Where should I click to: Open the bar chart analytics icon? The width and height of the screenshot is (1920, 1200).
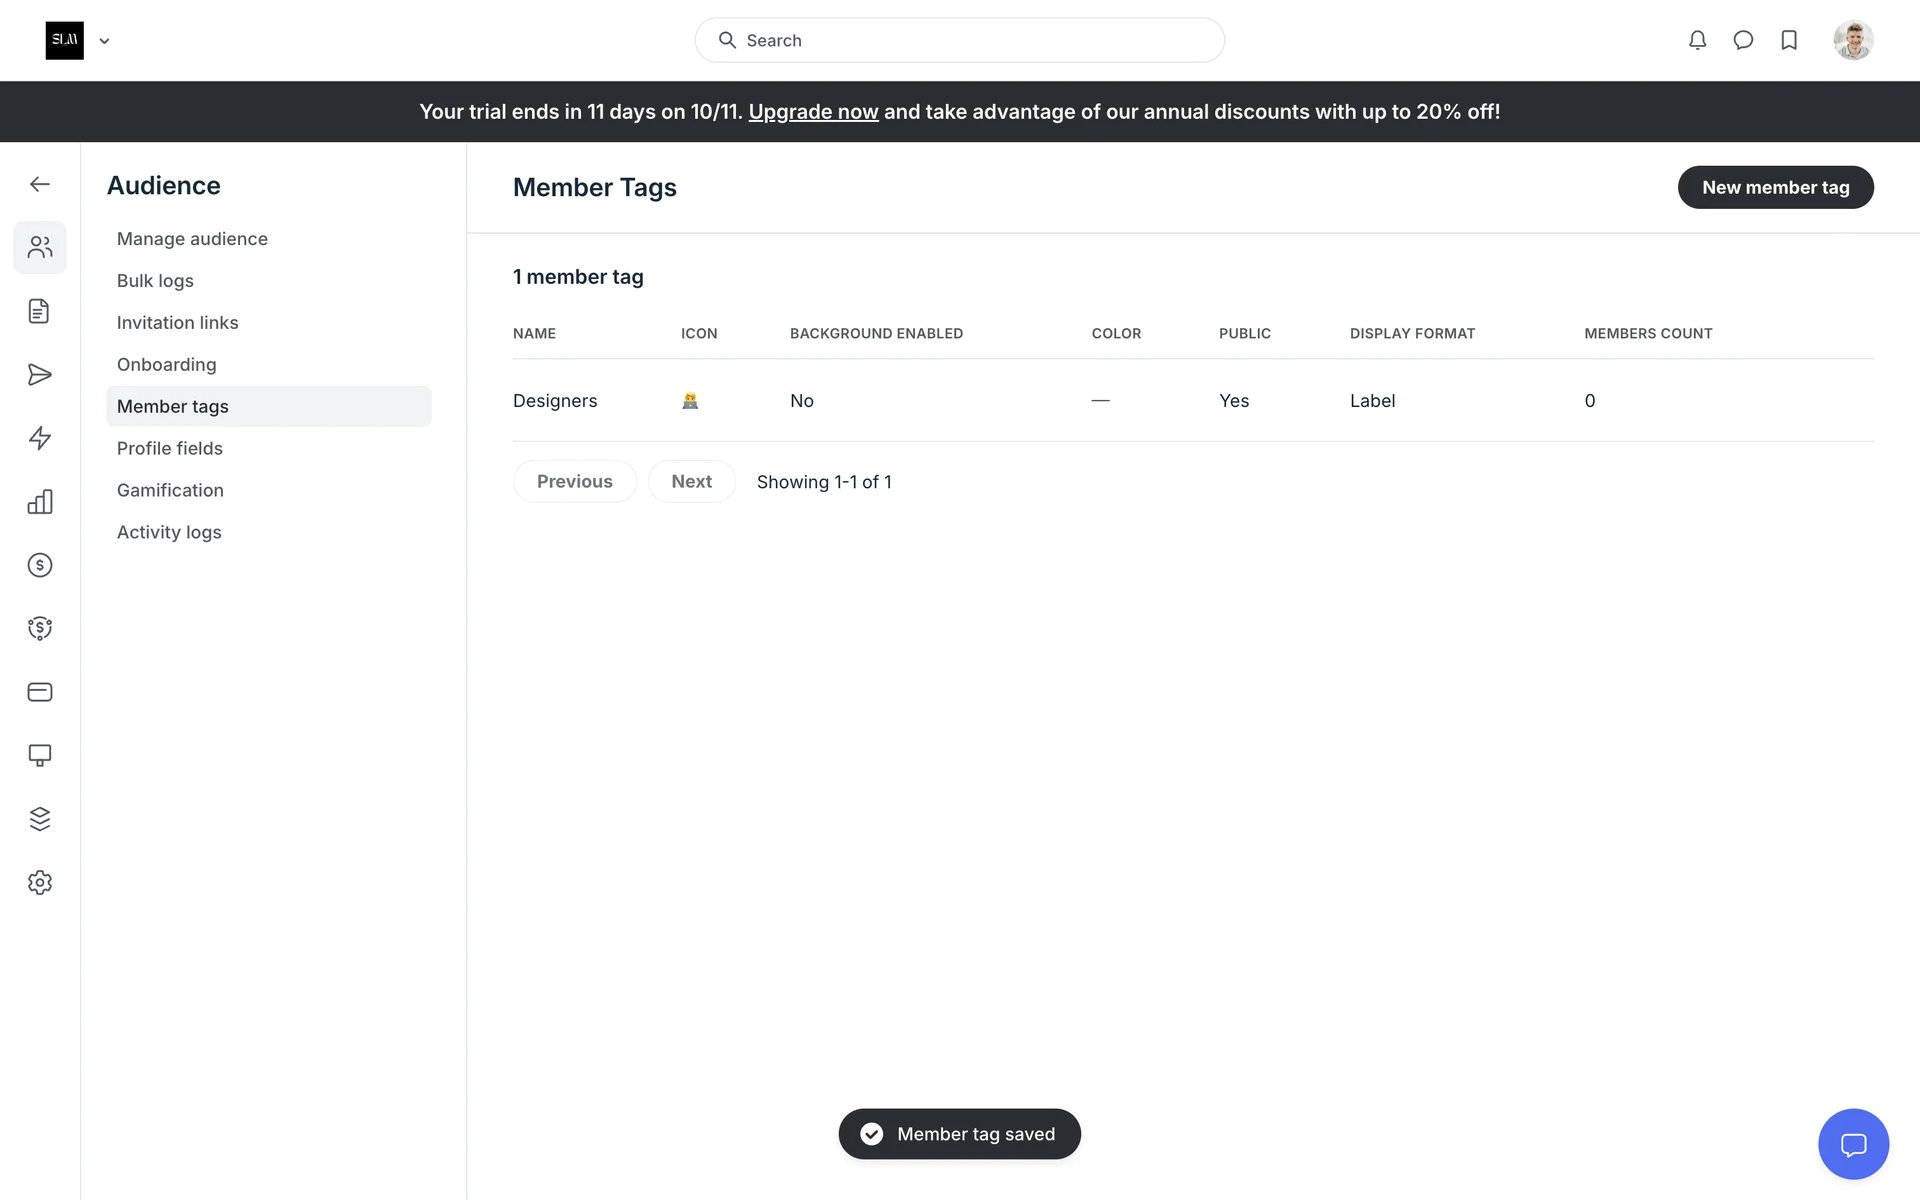point(40,502)
